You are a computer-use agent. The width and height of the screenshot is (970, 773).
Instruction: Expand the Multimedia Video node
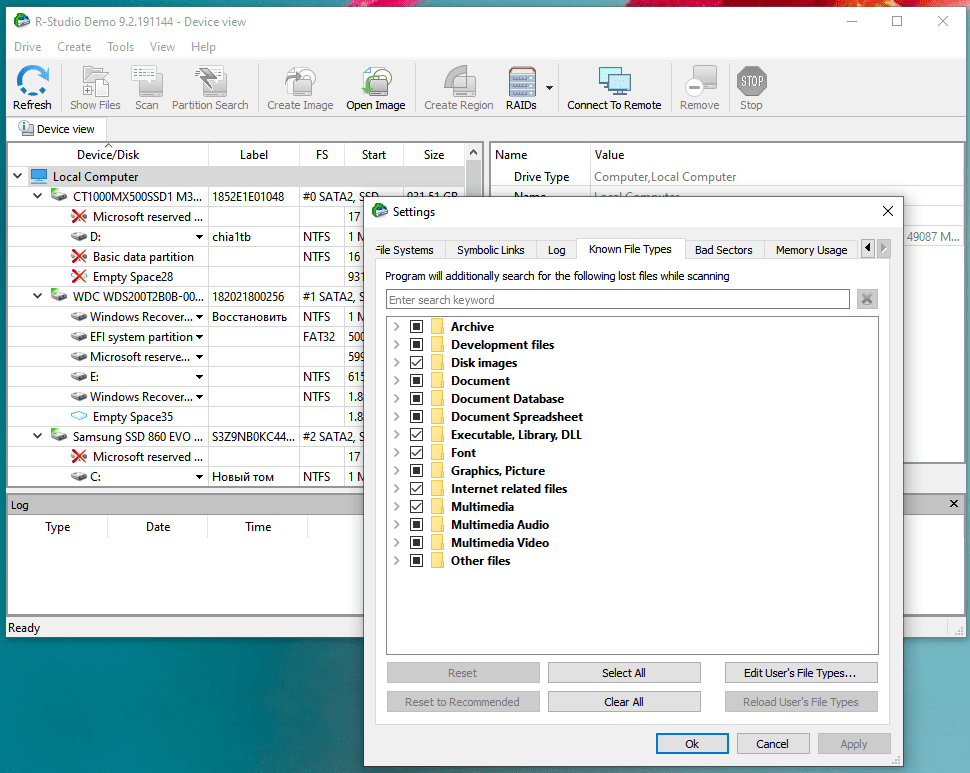click(x=397, y=542)
